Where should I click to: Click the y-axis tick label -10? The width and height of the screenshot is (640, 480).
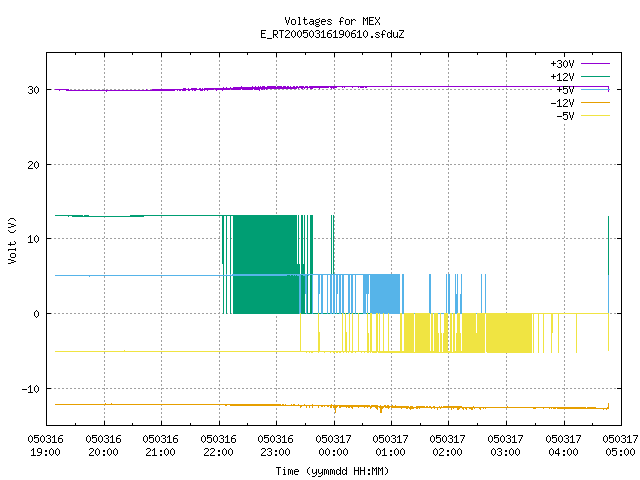click(31, 389)
